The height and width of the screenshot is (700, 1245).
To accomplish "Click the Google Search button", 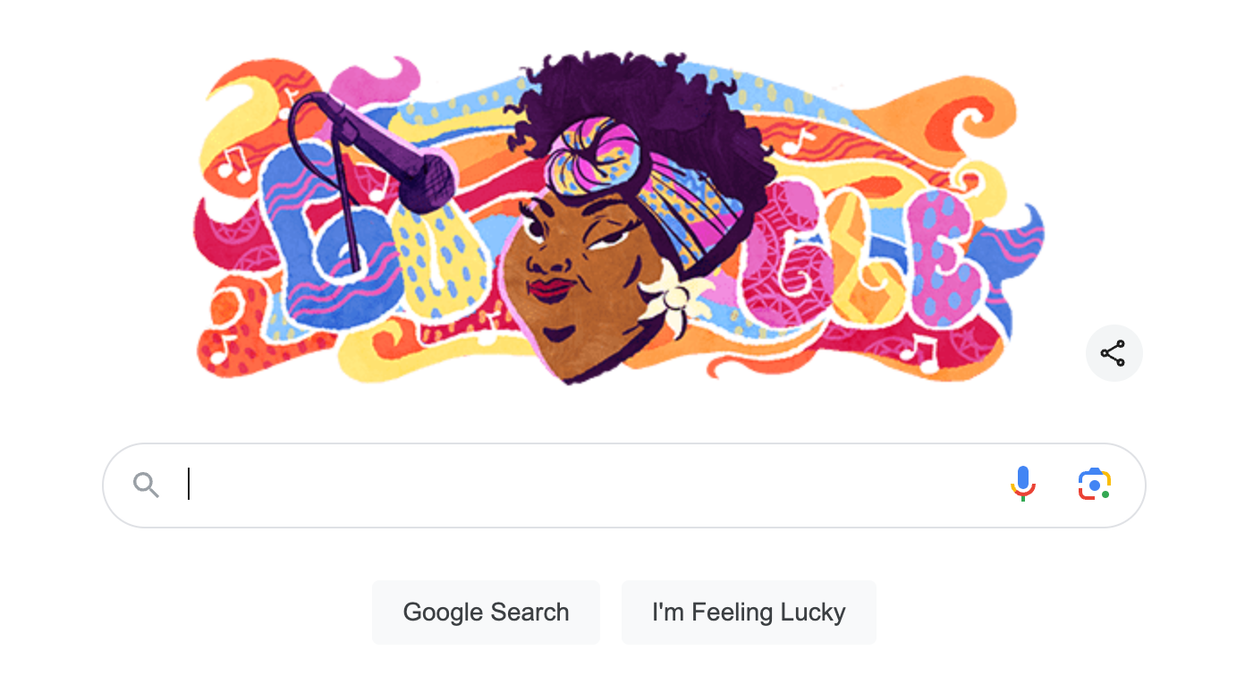I will pos(486,612).
